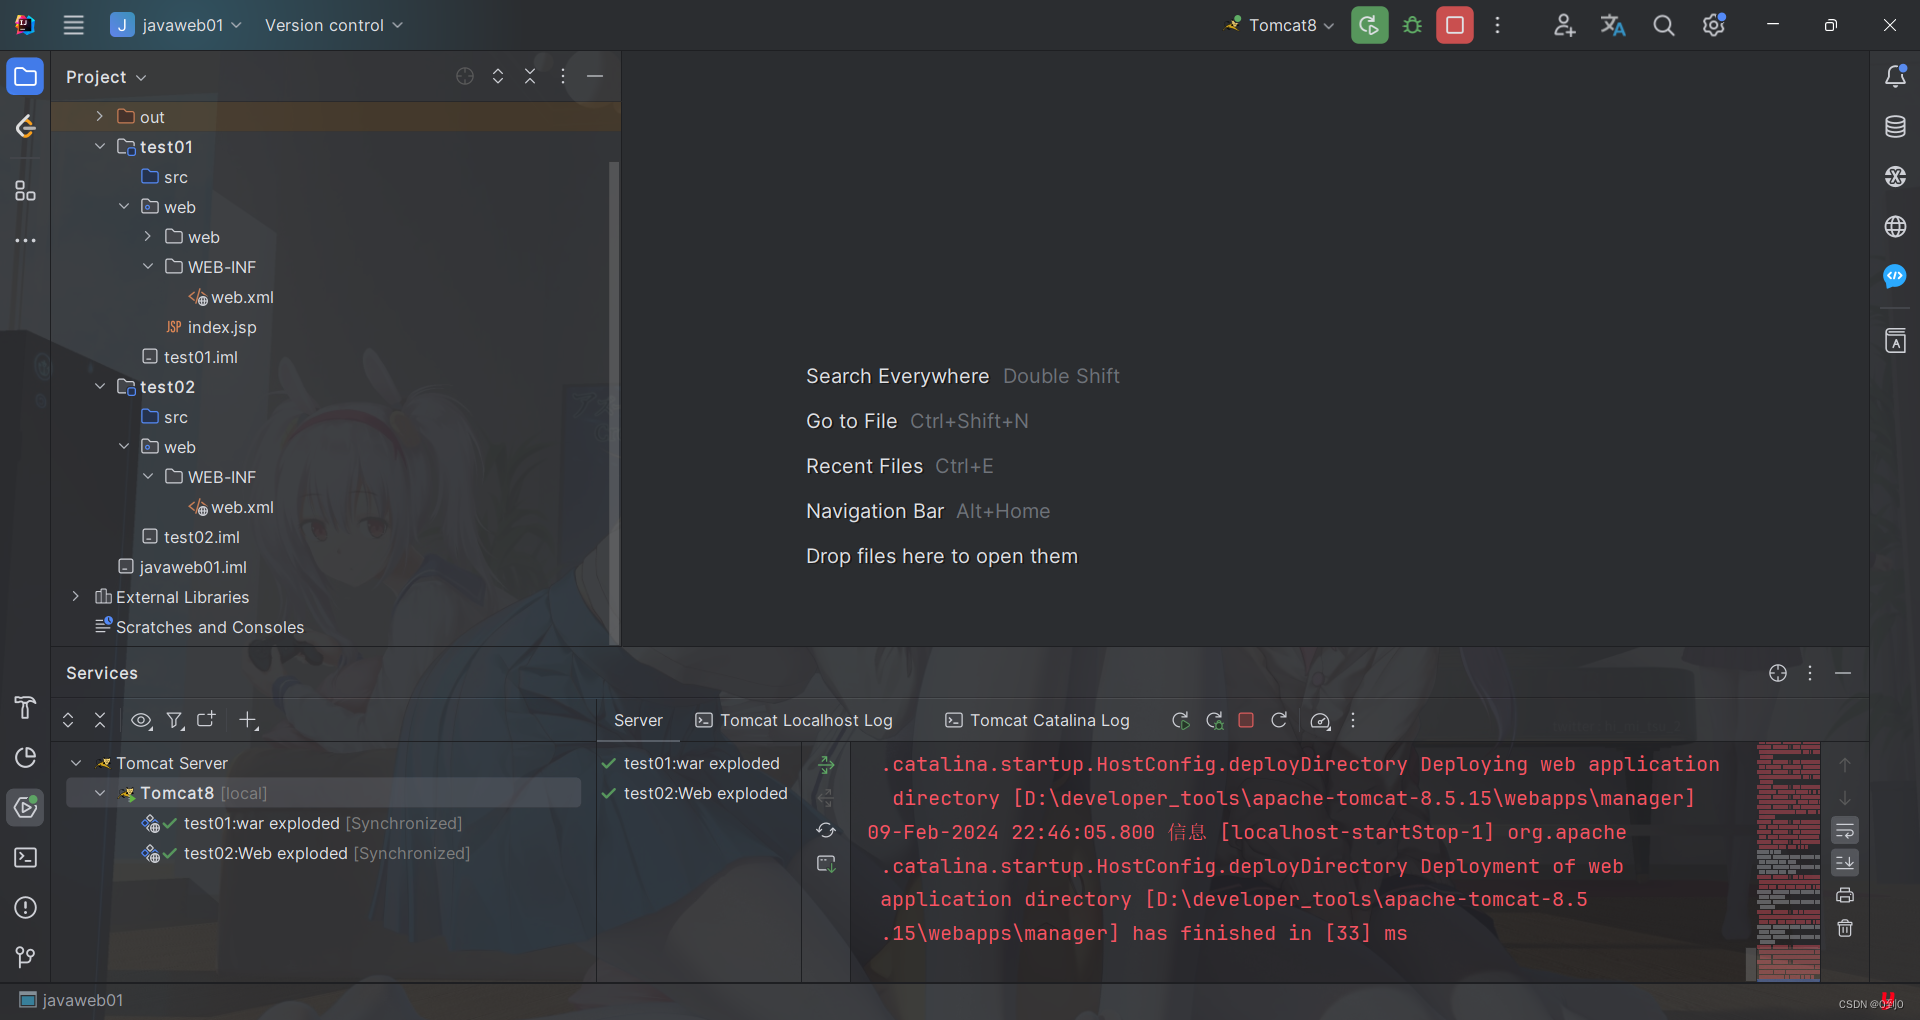Clear console output with trash icon

point(1845,928)
